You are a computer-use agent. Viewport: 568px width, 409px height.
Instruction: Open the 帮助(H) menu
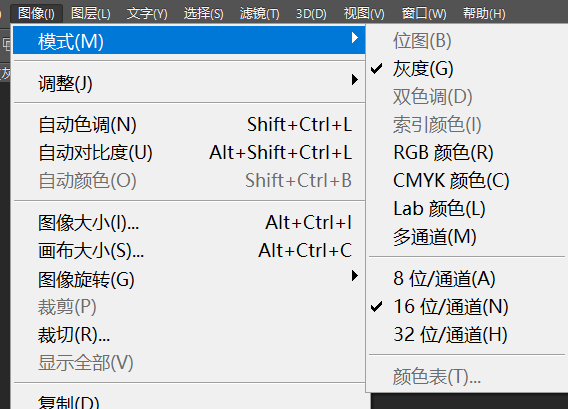tap(484, 13)
